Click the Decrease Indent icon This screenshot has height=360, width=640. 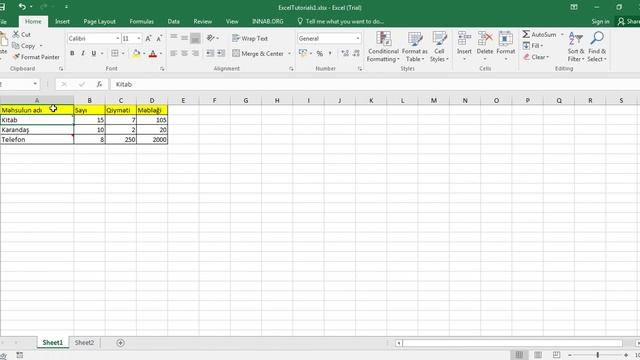[210, 53]
